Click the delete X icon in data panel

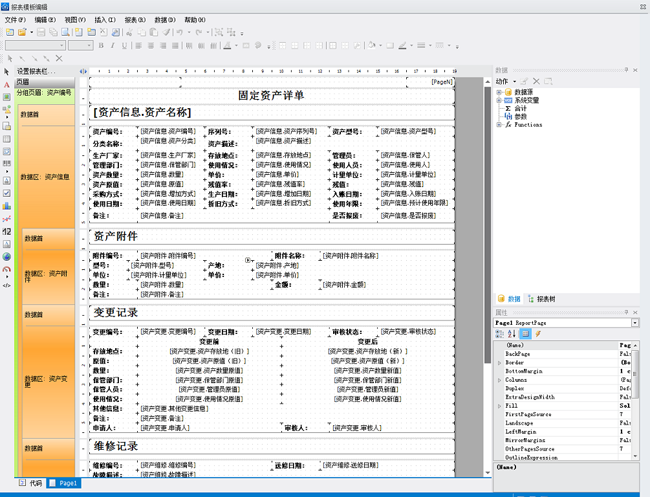click(x=536, y=81)
